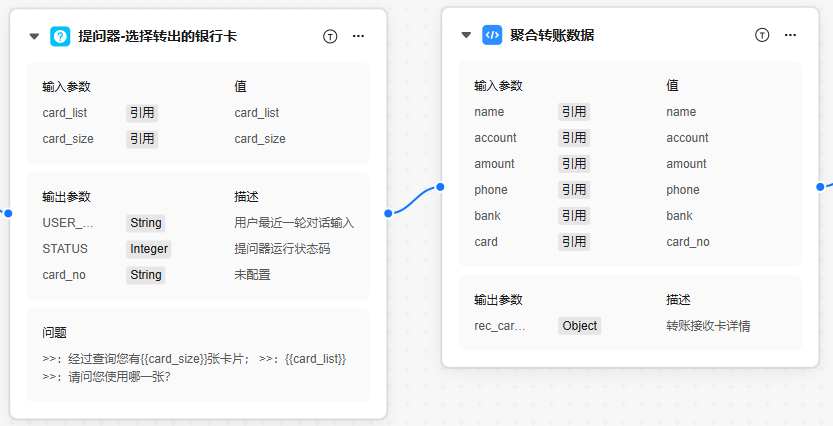Click the Integer type tag for STATUS
833x426 pixels.
[x=149, y=249]
